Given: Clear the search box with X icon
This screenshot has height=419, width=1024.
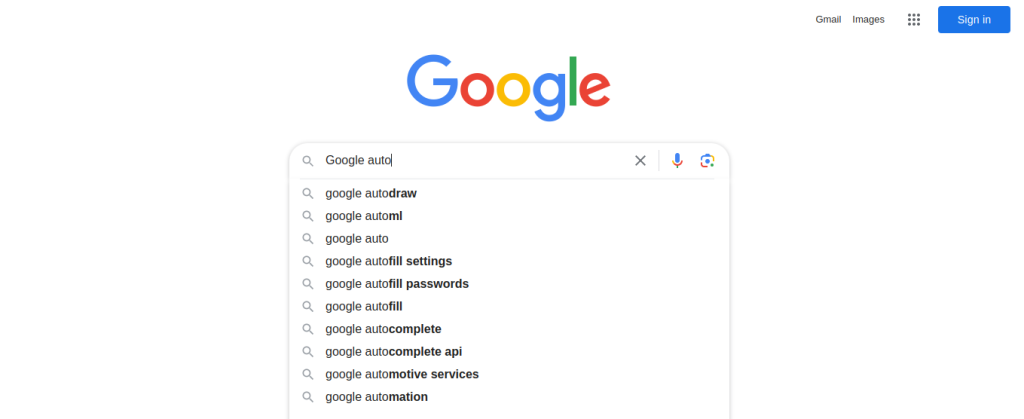Looking at the screenshot, I should (x=640, y=161).
